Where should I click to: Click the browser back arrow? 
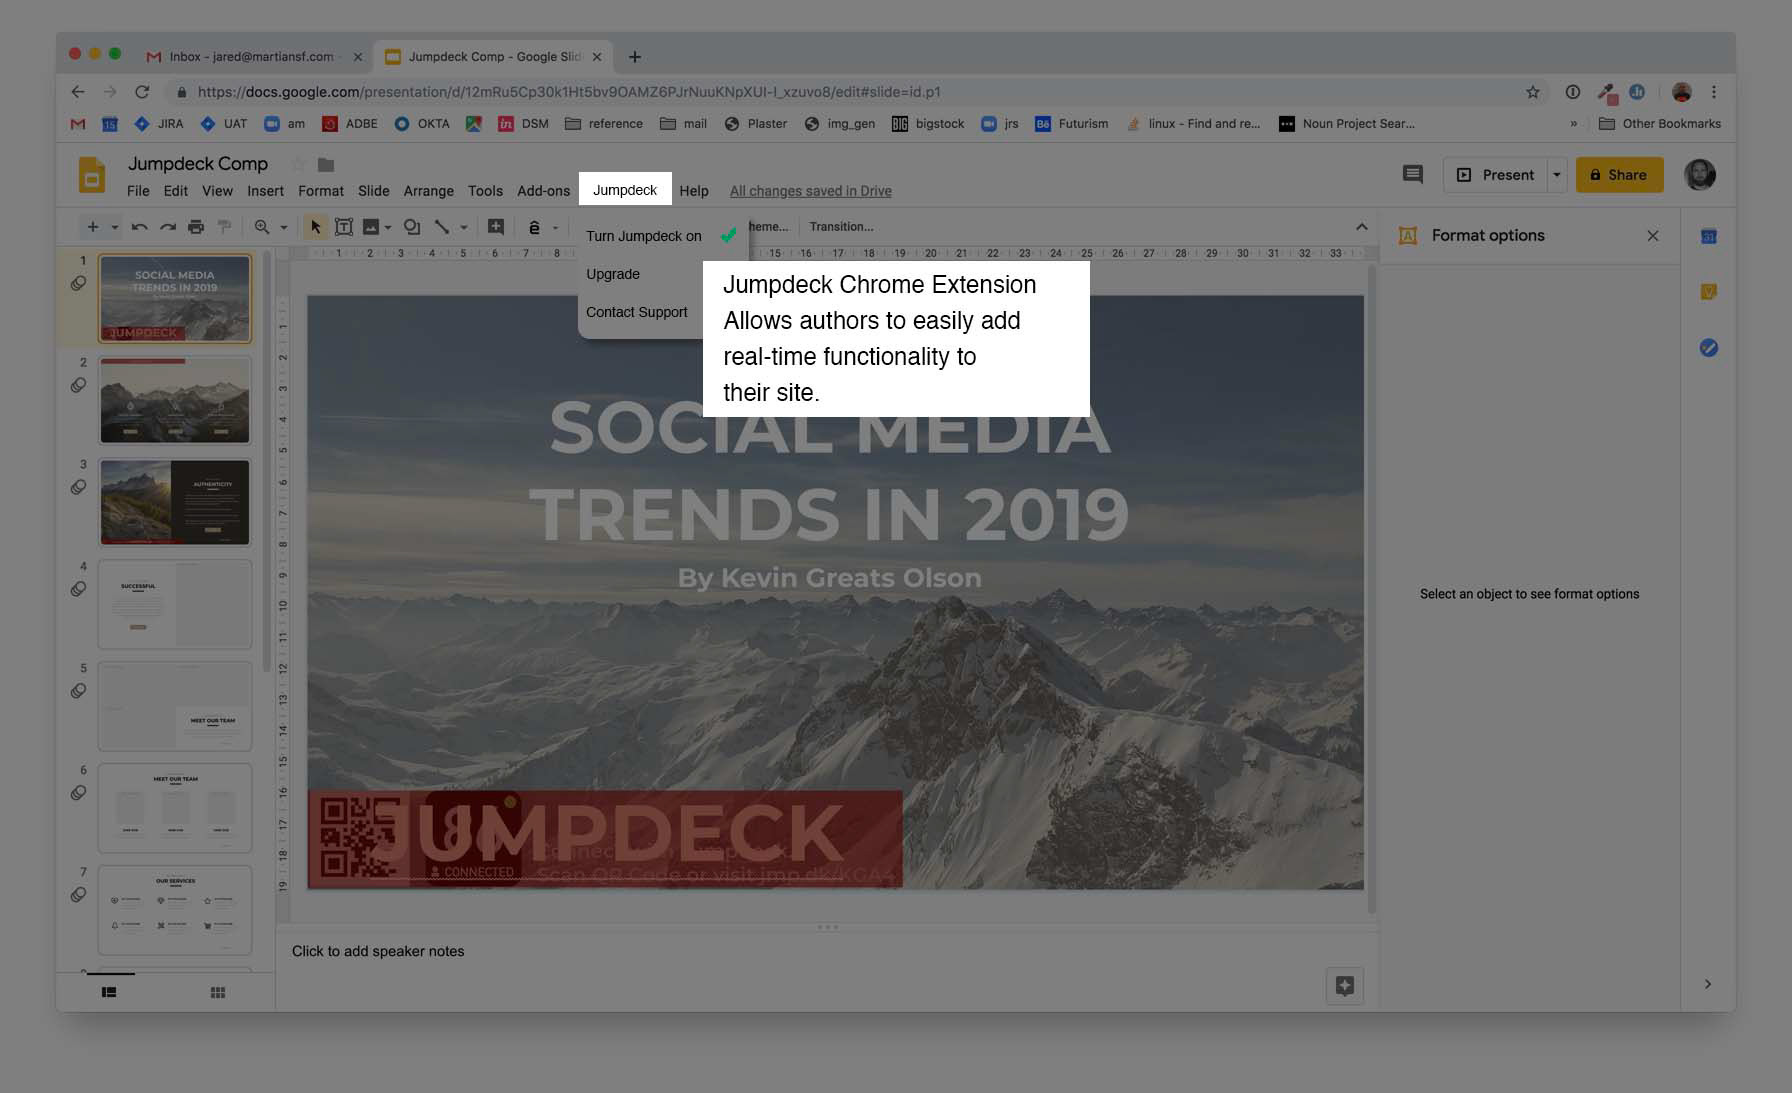click(x=78, y=92)
